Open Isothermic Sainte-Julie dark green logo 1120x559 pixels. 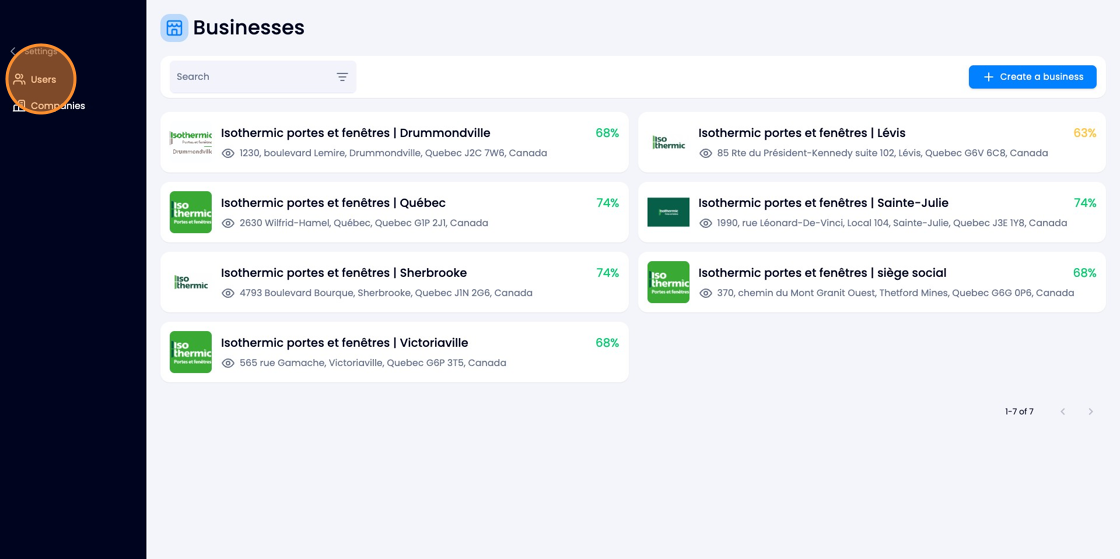(x=668, y=212)
